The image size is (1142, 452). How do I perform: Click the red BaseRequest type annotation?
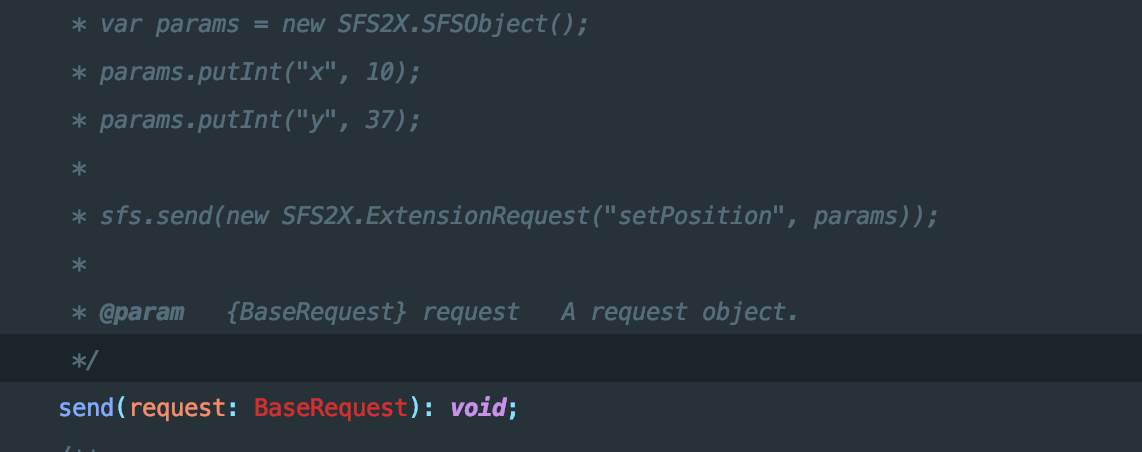pos(331,408)
